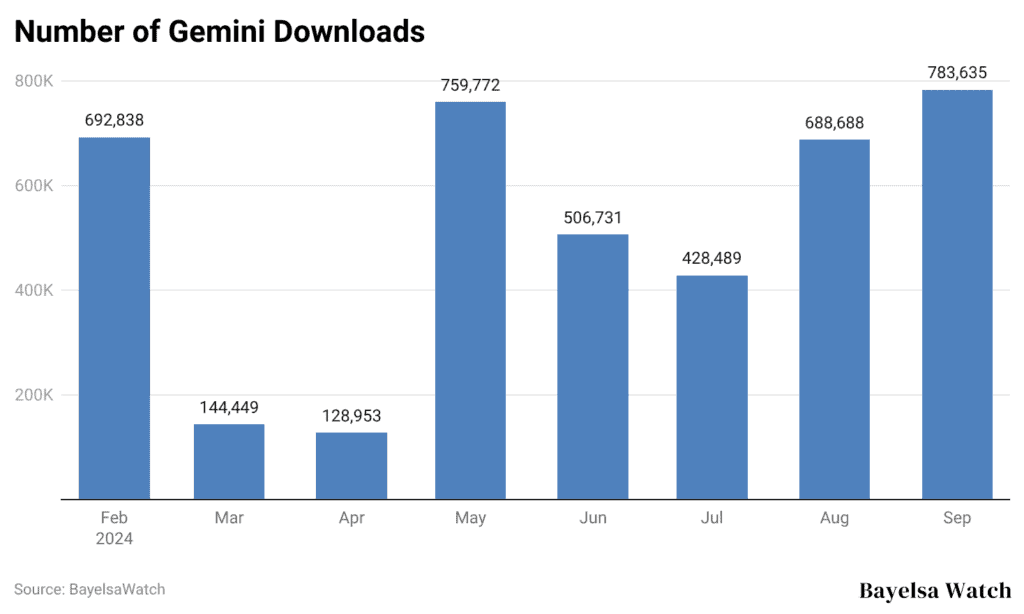
Task: Select the 400K y-axis marker
Action: 33,290
